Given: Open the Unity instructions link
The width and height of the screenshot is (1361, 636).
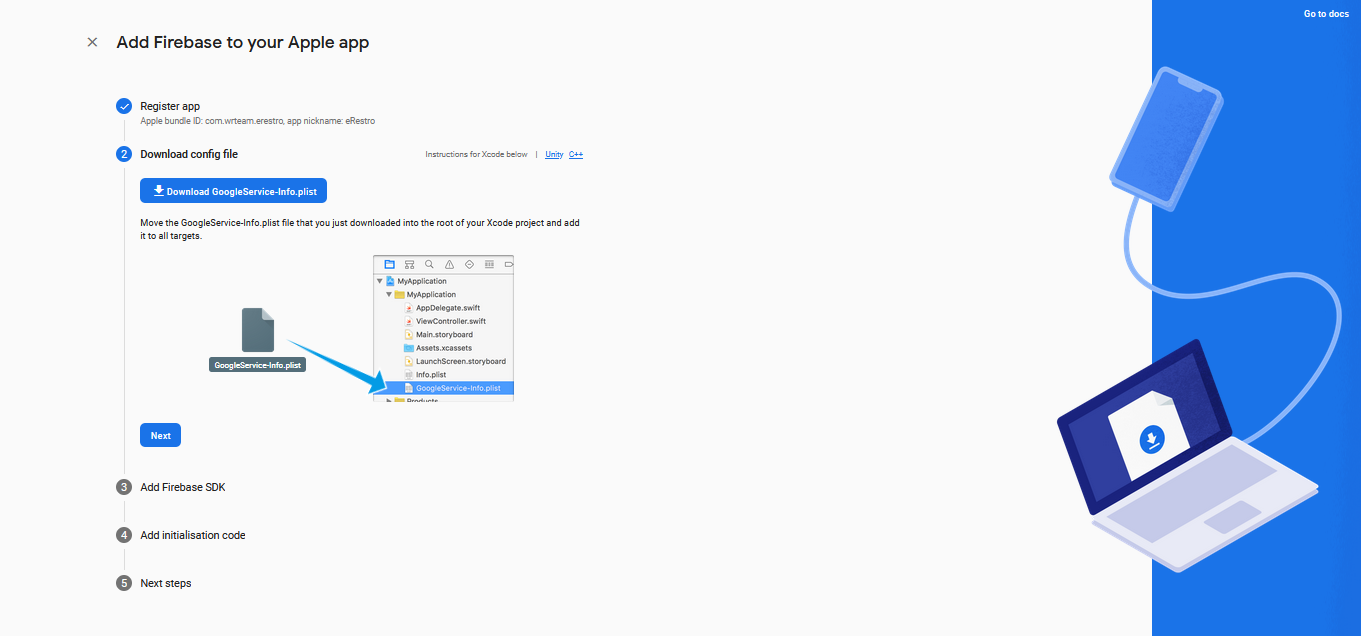Looking at the screenshot, I should [554, 155].
